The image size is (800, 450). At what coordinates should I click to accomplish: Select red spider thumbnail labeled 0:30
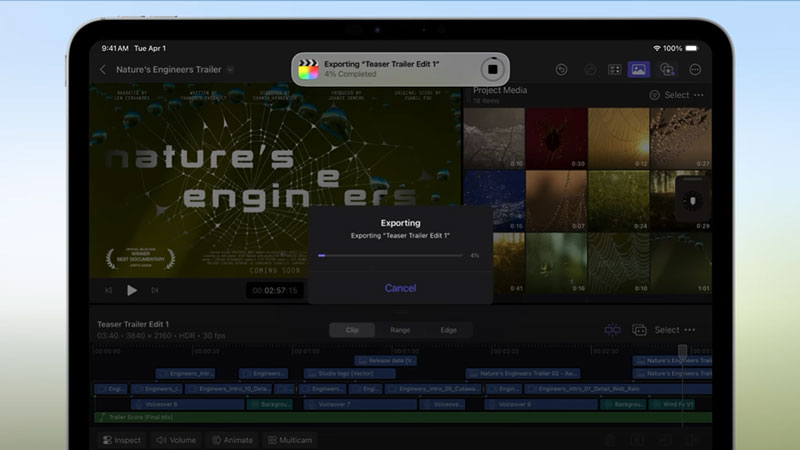click(x=556, y=138)
